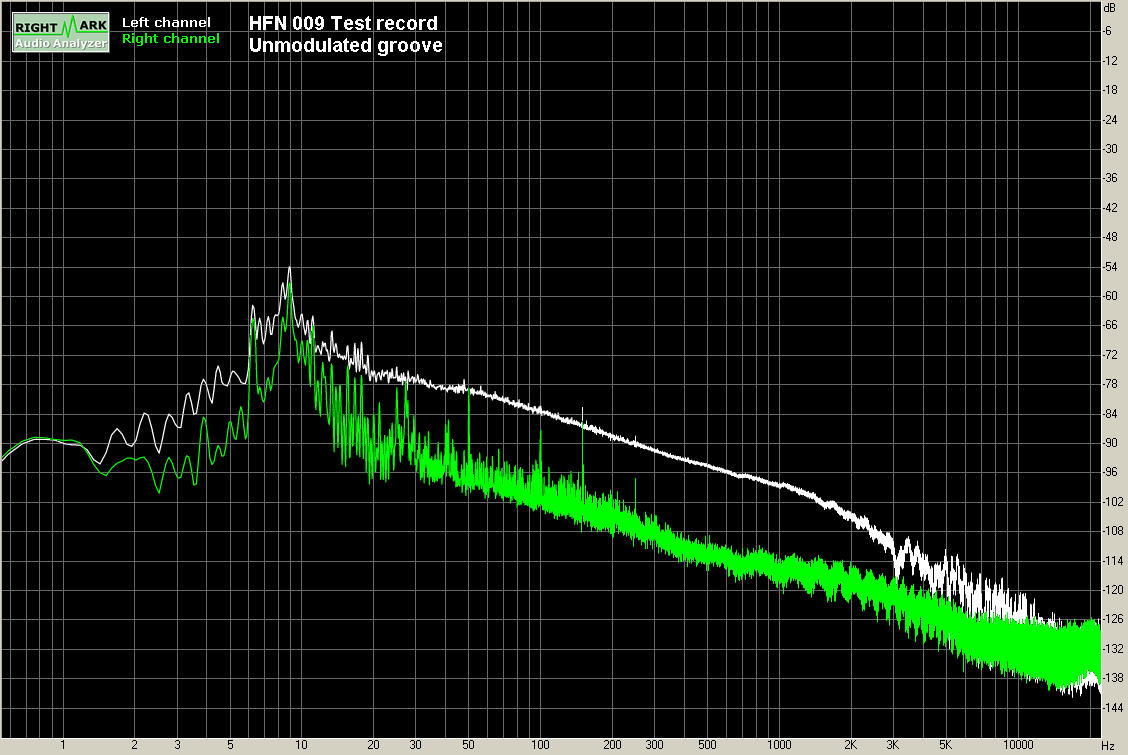Select the 'Right channel' legend label
The width and height of the screenshot is (1128, 755).
point(170,39)
